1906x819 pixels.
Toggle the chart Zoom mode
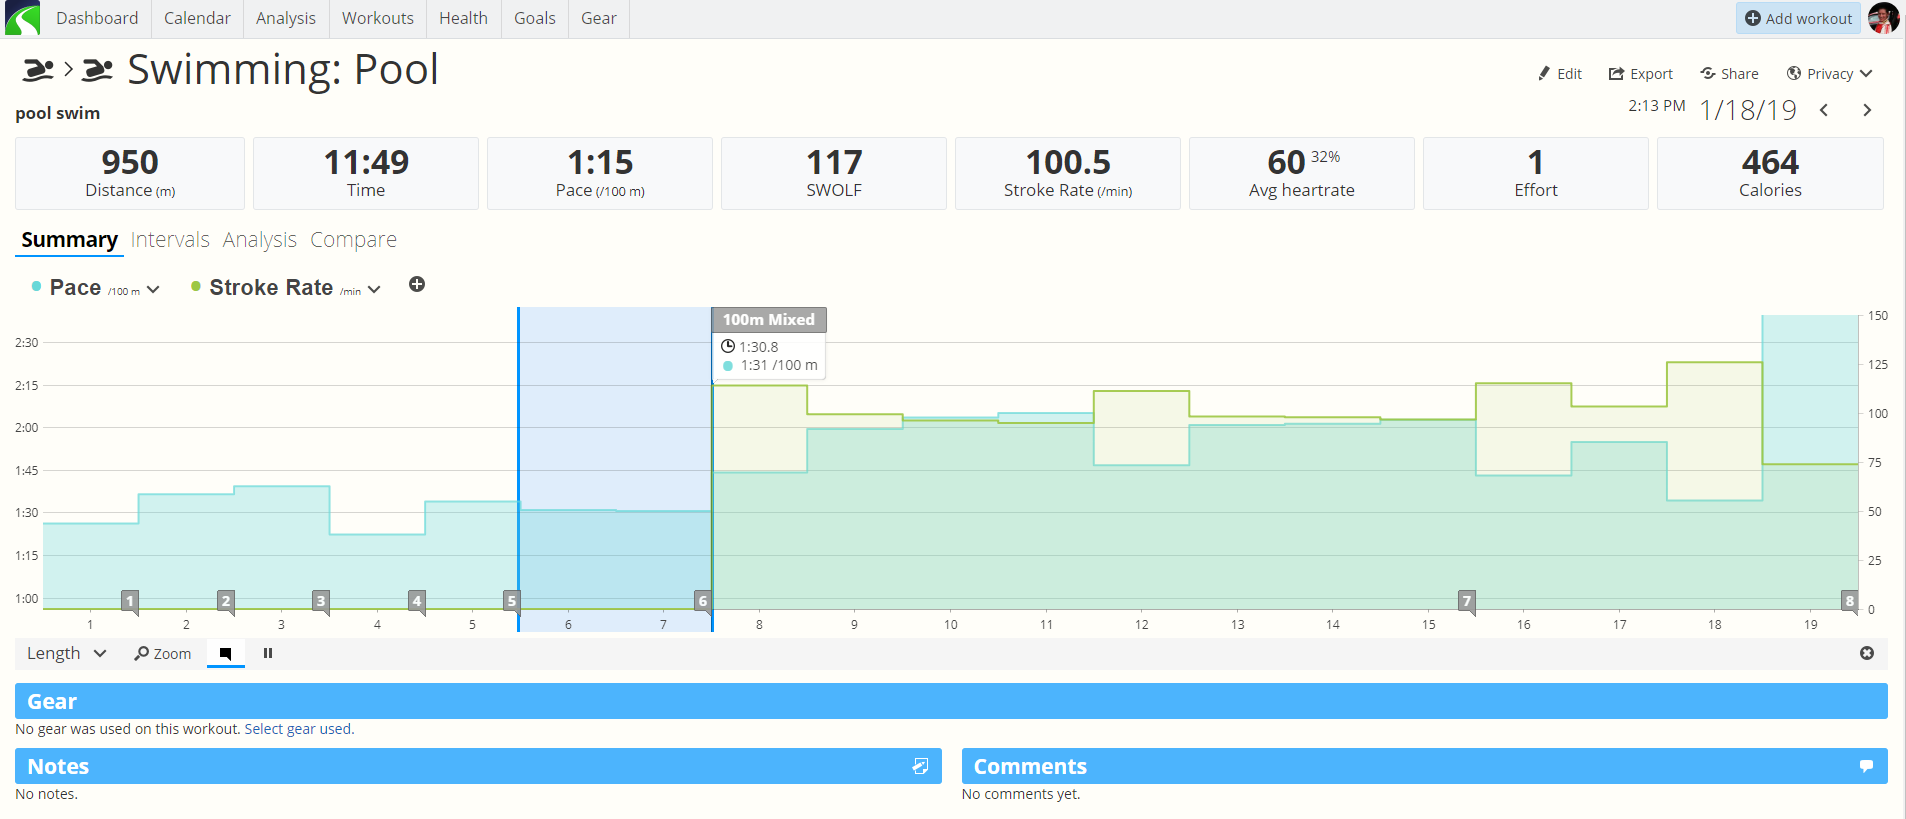click(163, 653)
